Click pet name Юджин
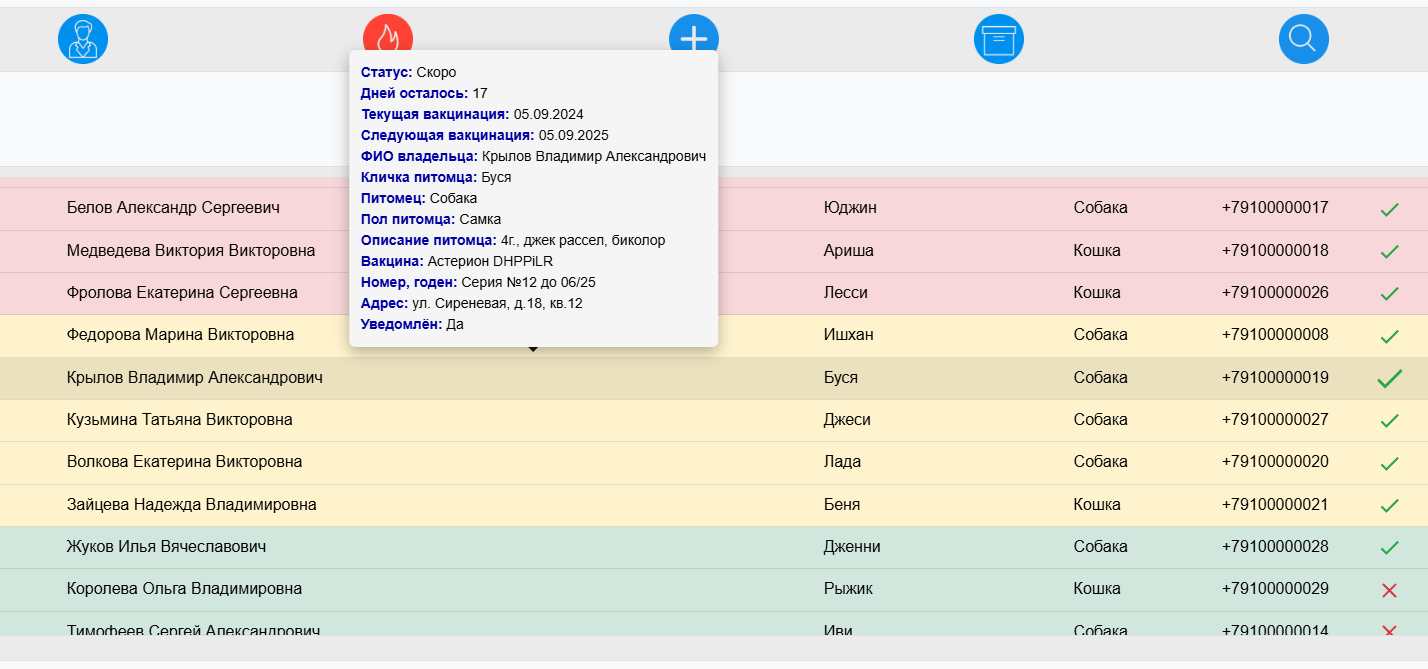This screenshot has width=1428, height=669. 849,208
